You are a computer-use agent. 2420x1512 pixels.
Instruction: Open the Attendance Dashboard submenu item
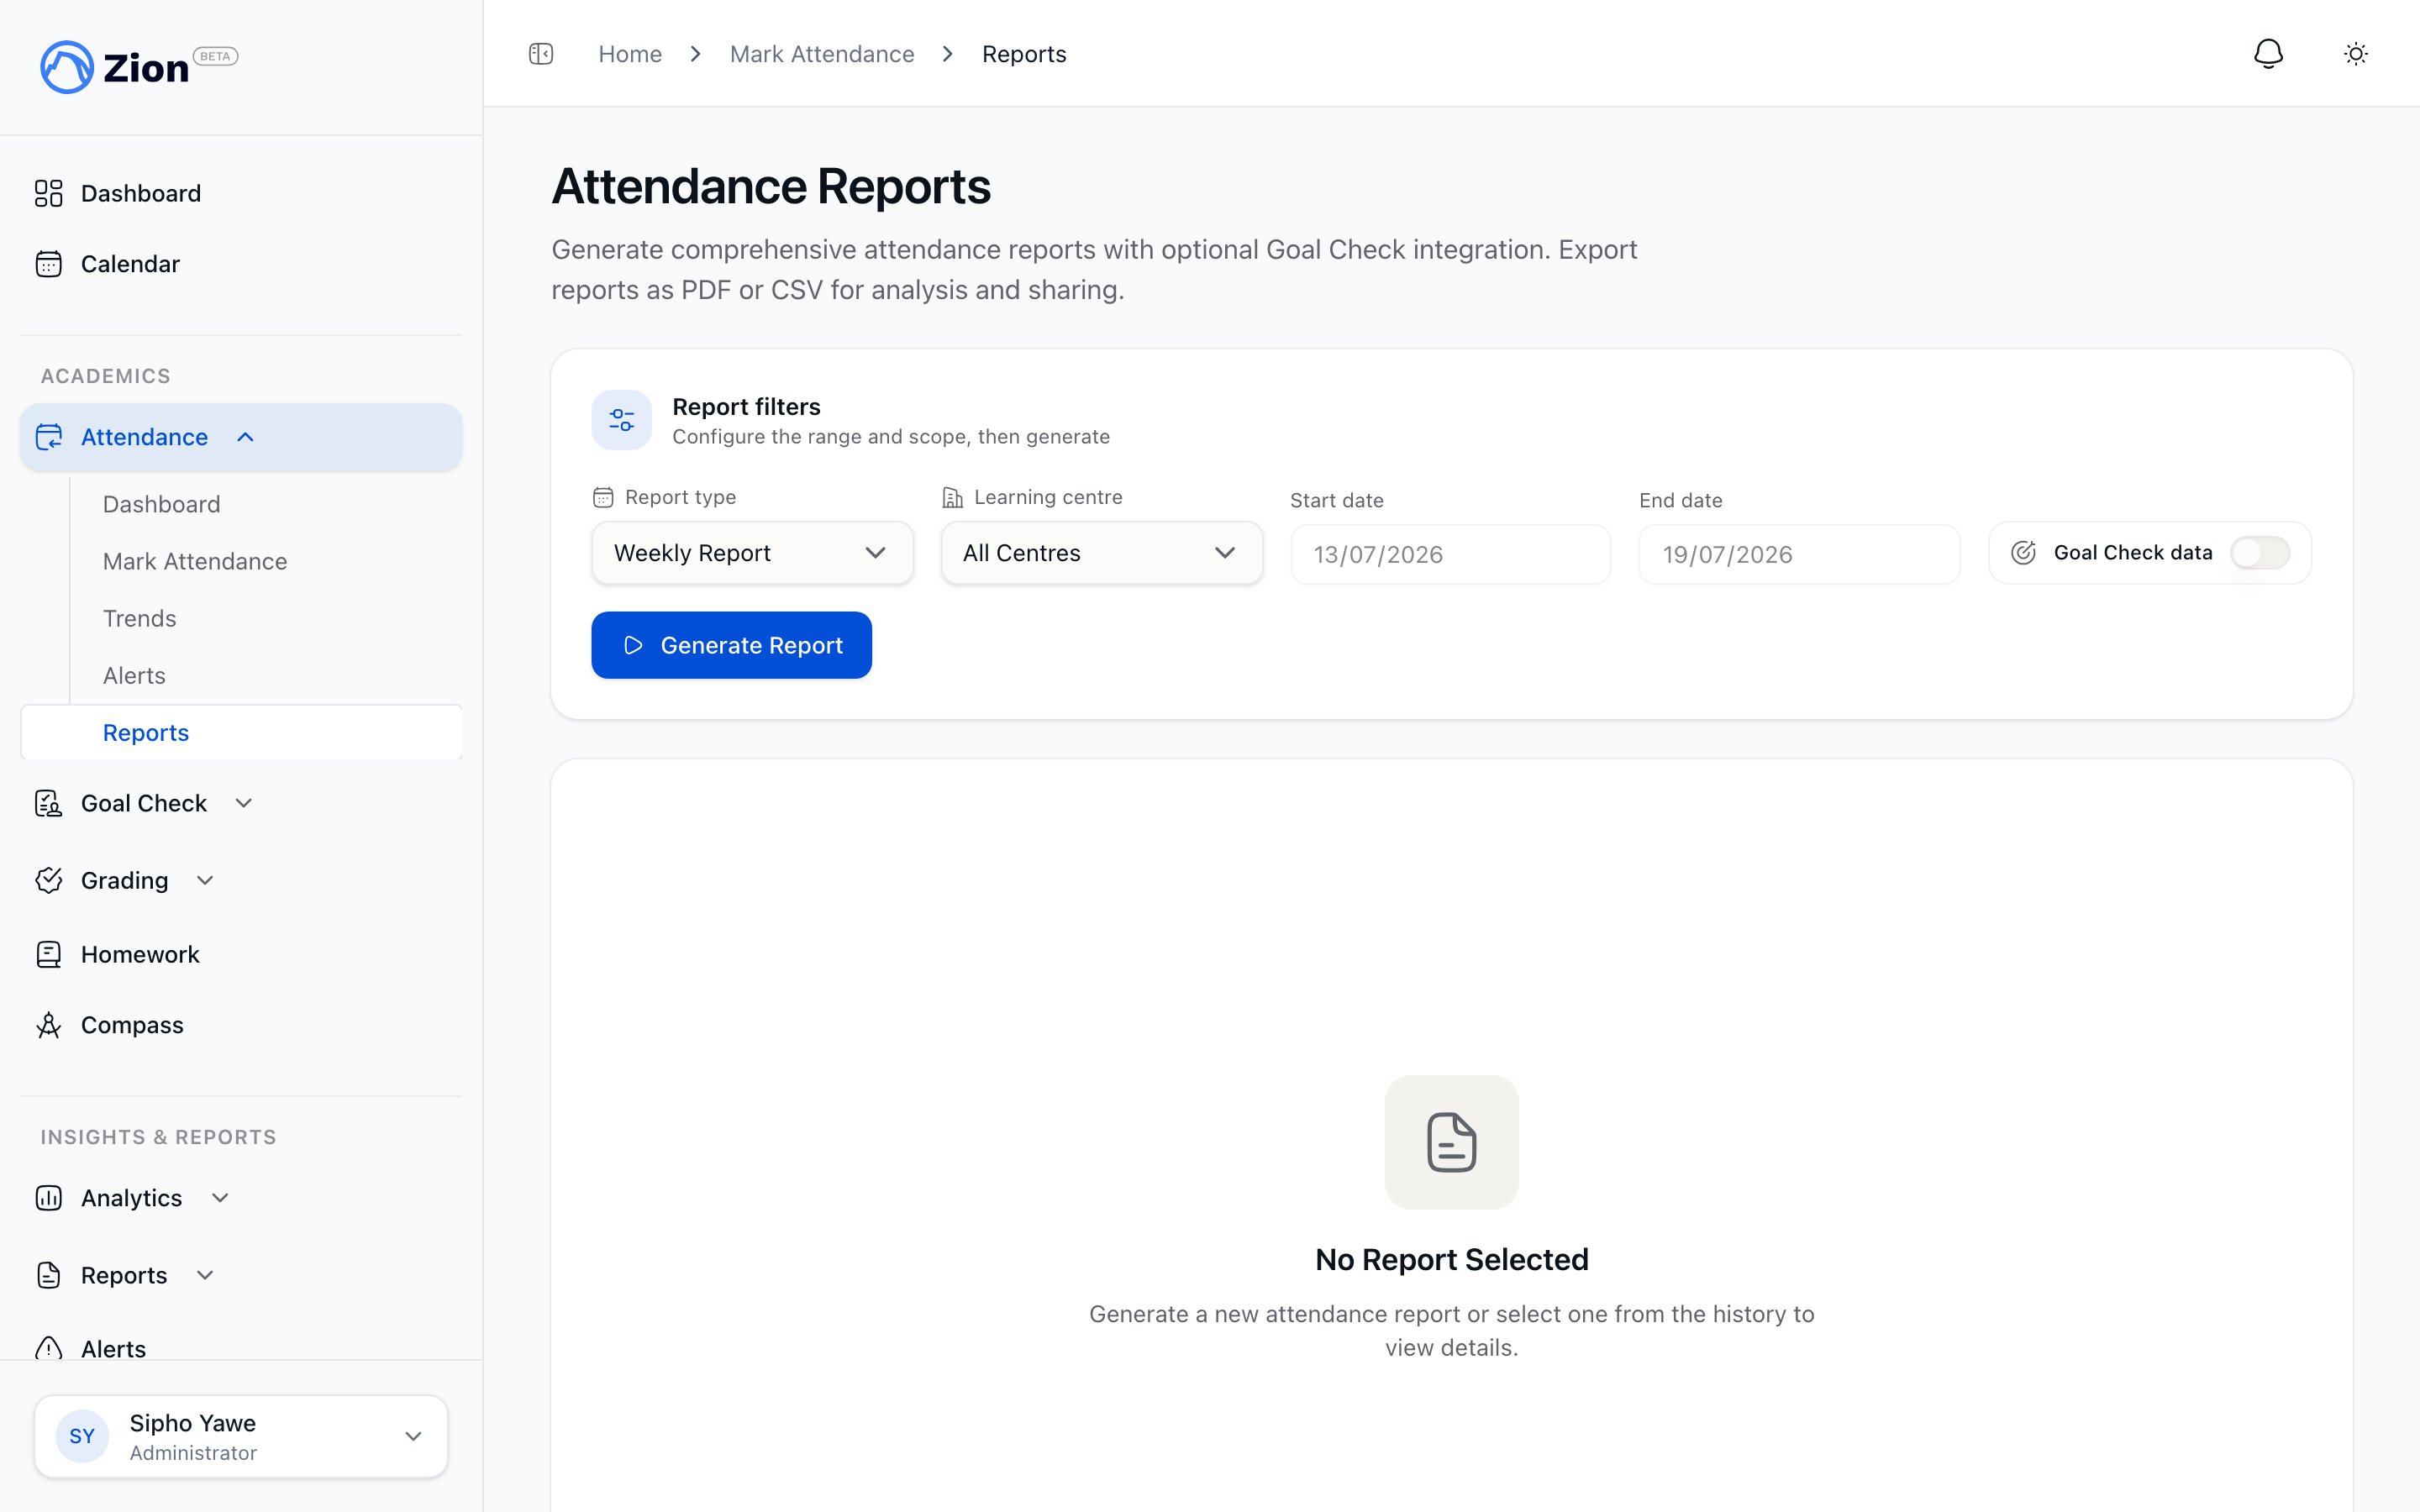tap(162, 504)
